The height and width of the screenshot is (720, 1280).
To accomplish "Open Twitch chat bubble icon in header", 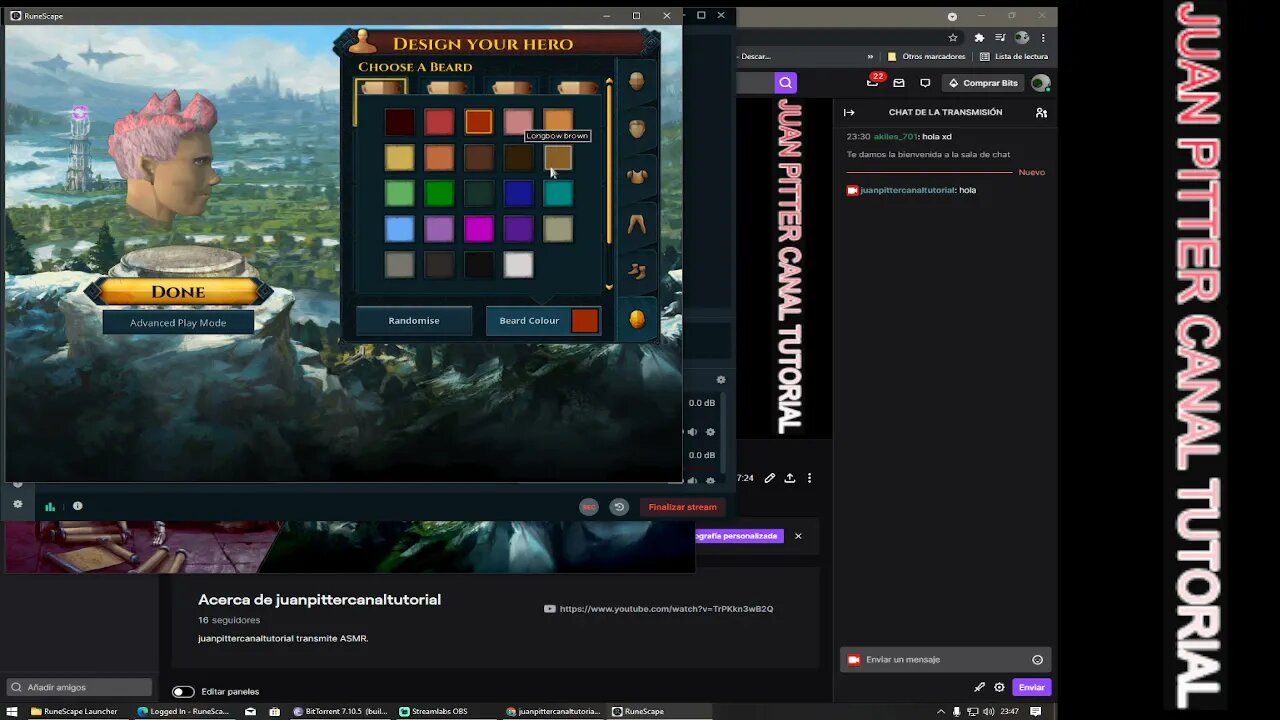I will [925, 83].
